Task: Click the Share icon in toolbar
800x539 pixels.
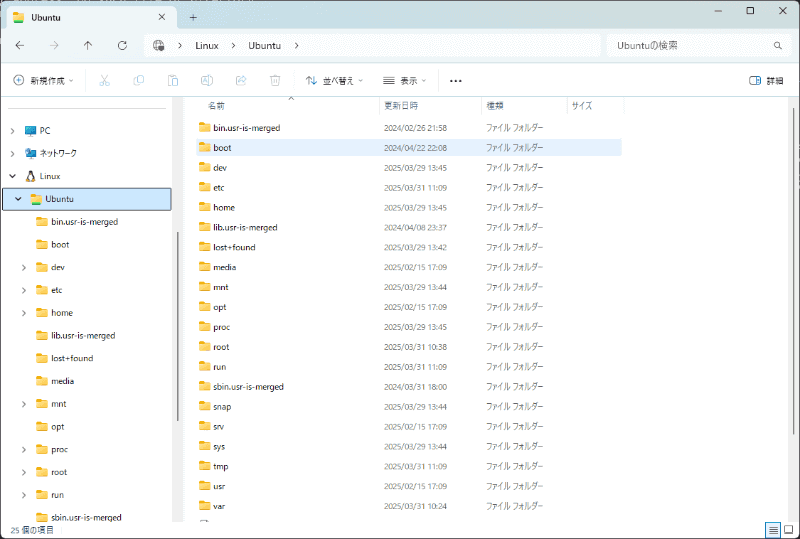Action: point(241,80)
